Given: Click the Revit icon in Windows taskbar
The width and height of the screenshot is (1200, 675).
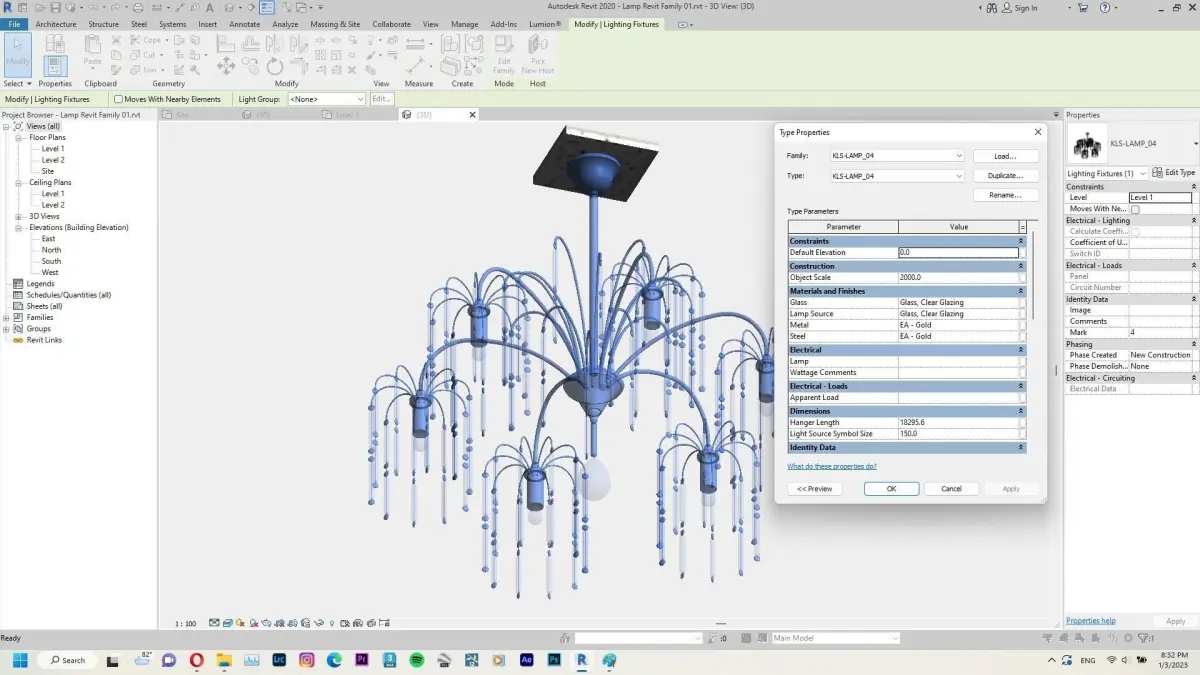Looking at the screenshot, I should coord(581,660).
